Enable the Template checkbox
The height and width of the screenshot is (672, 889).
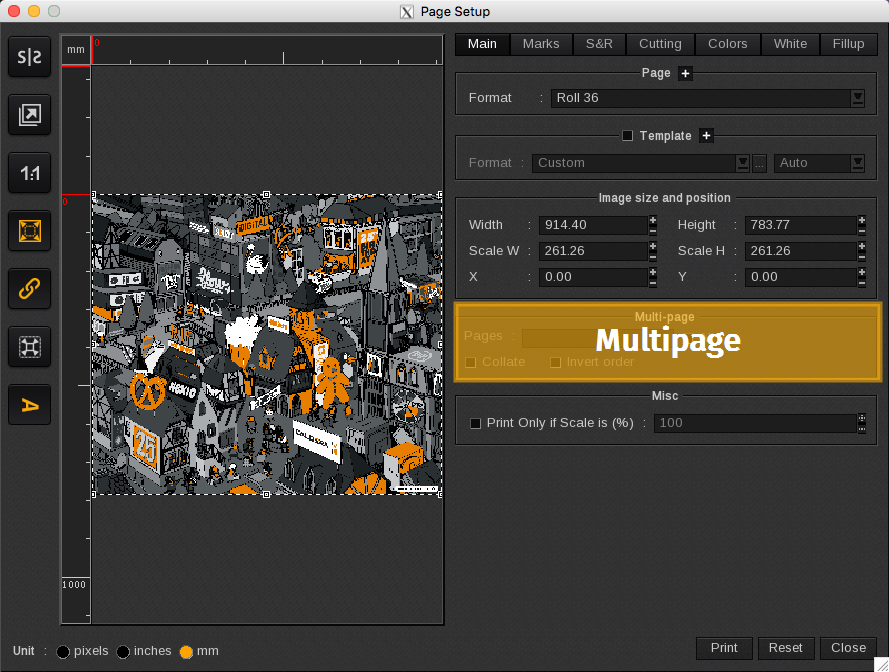coord(628,136)
